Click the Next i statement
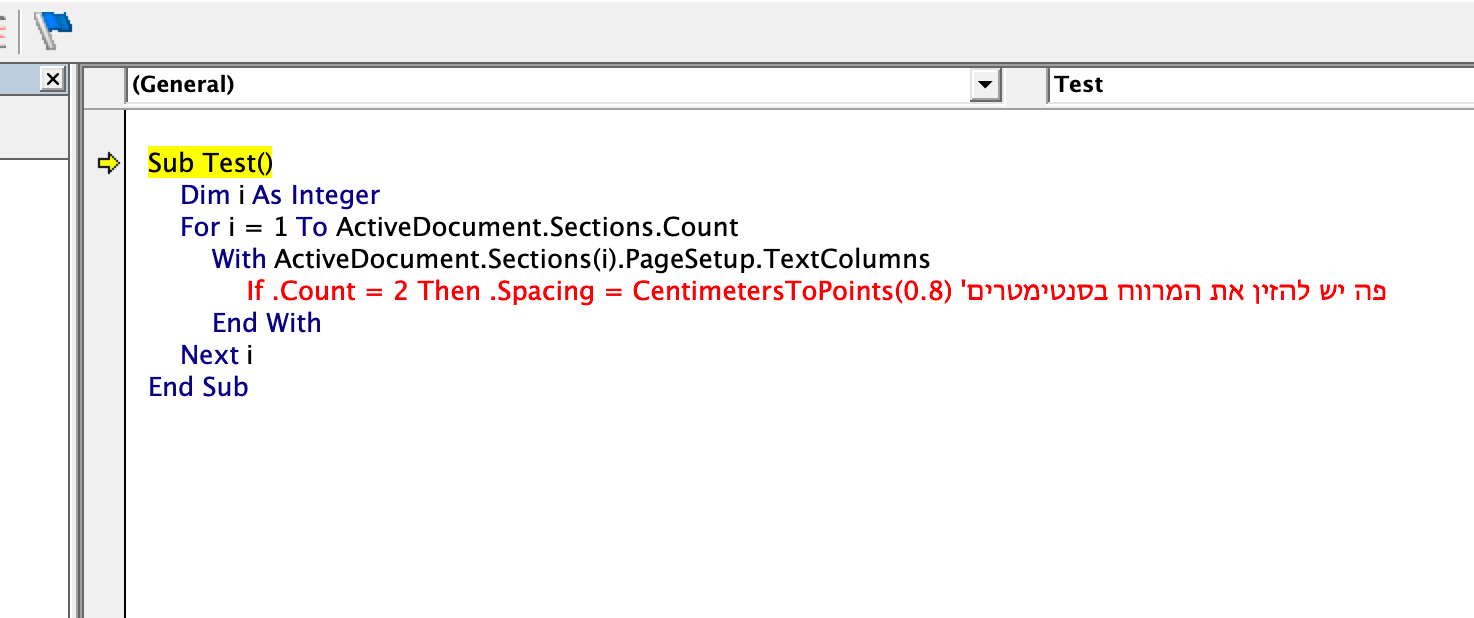The width and height of the screenshot is (1474, 618). click(216, 355)
